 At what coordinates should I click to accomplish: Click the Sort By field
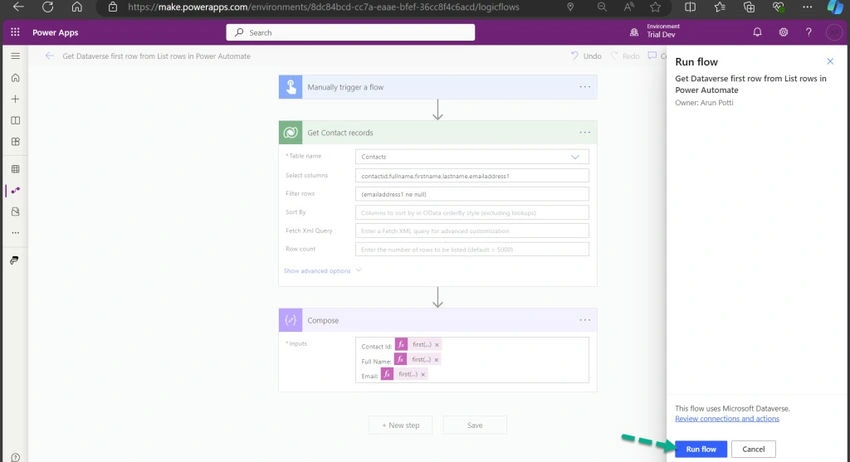(472, 213)
